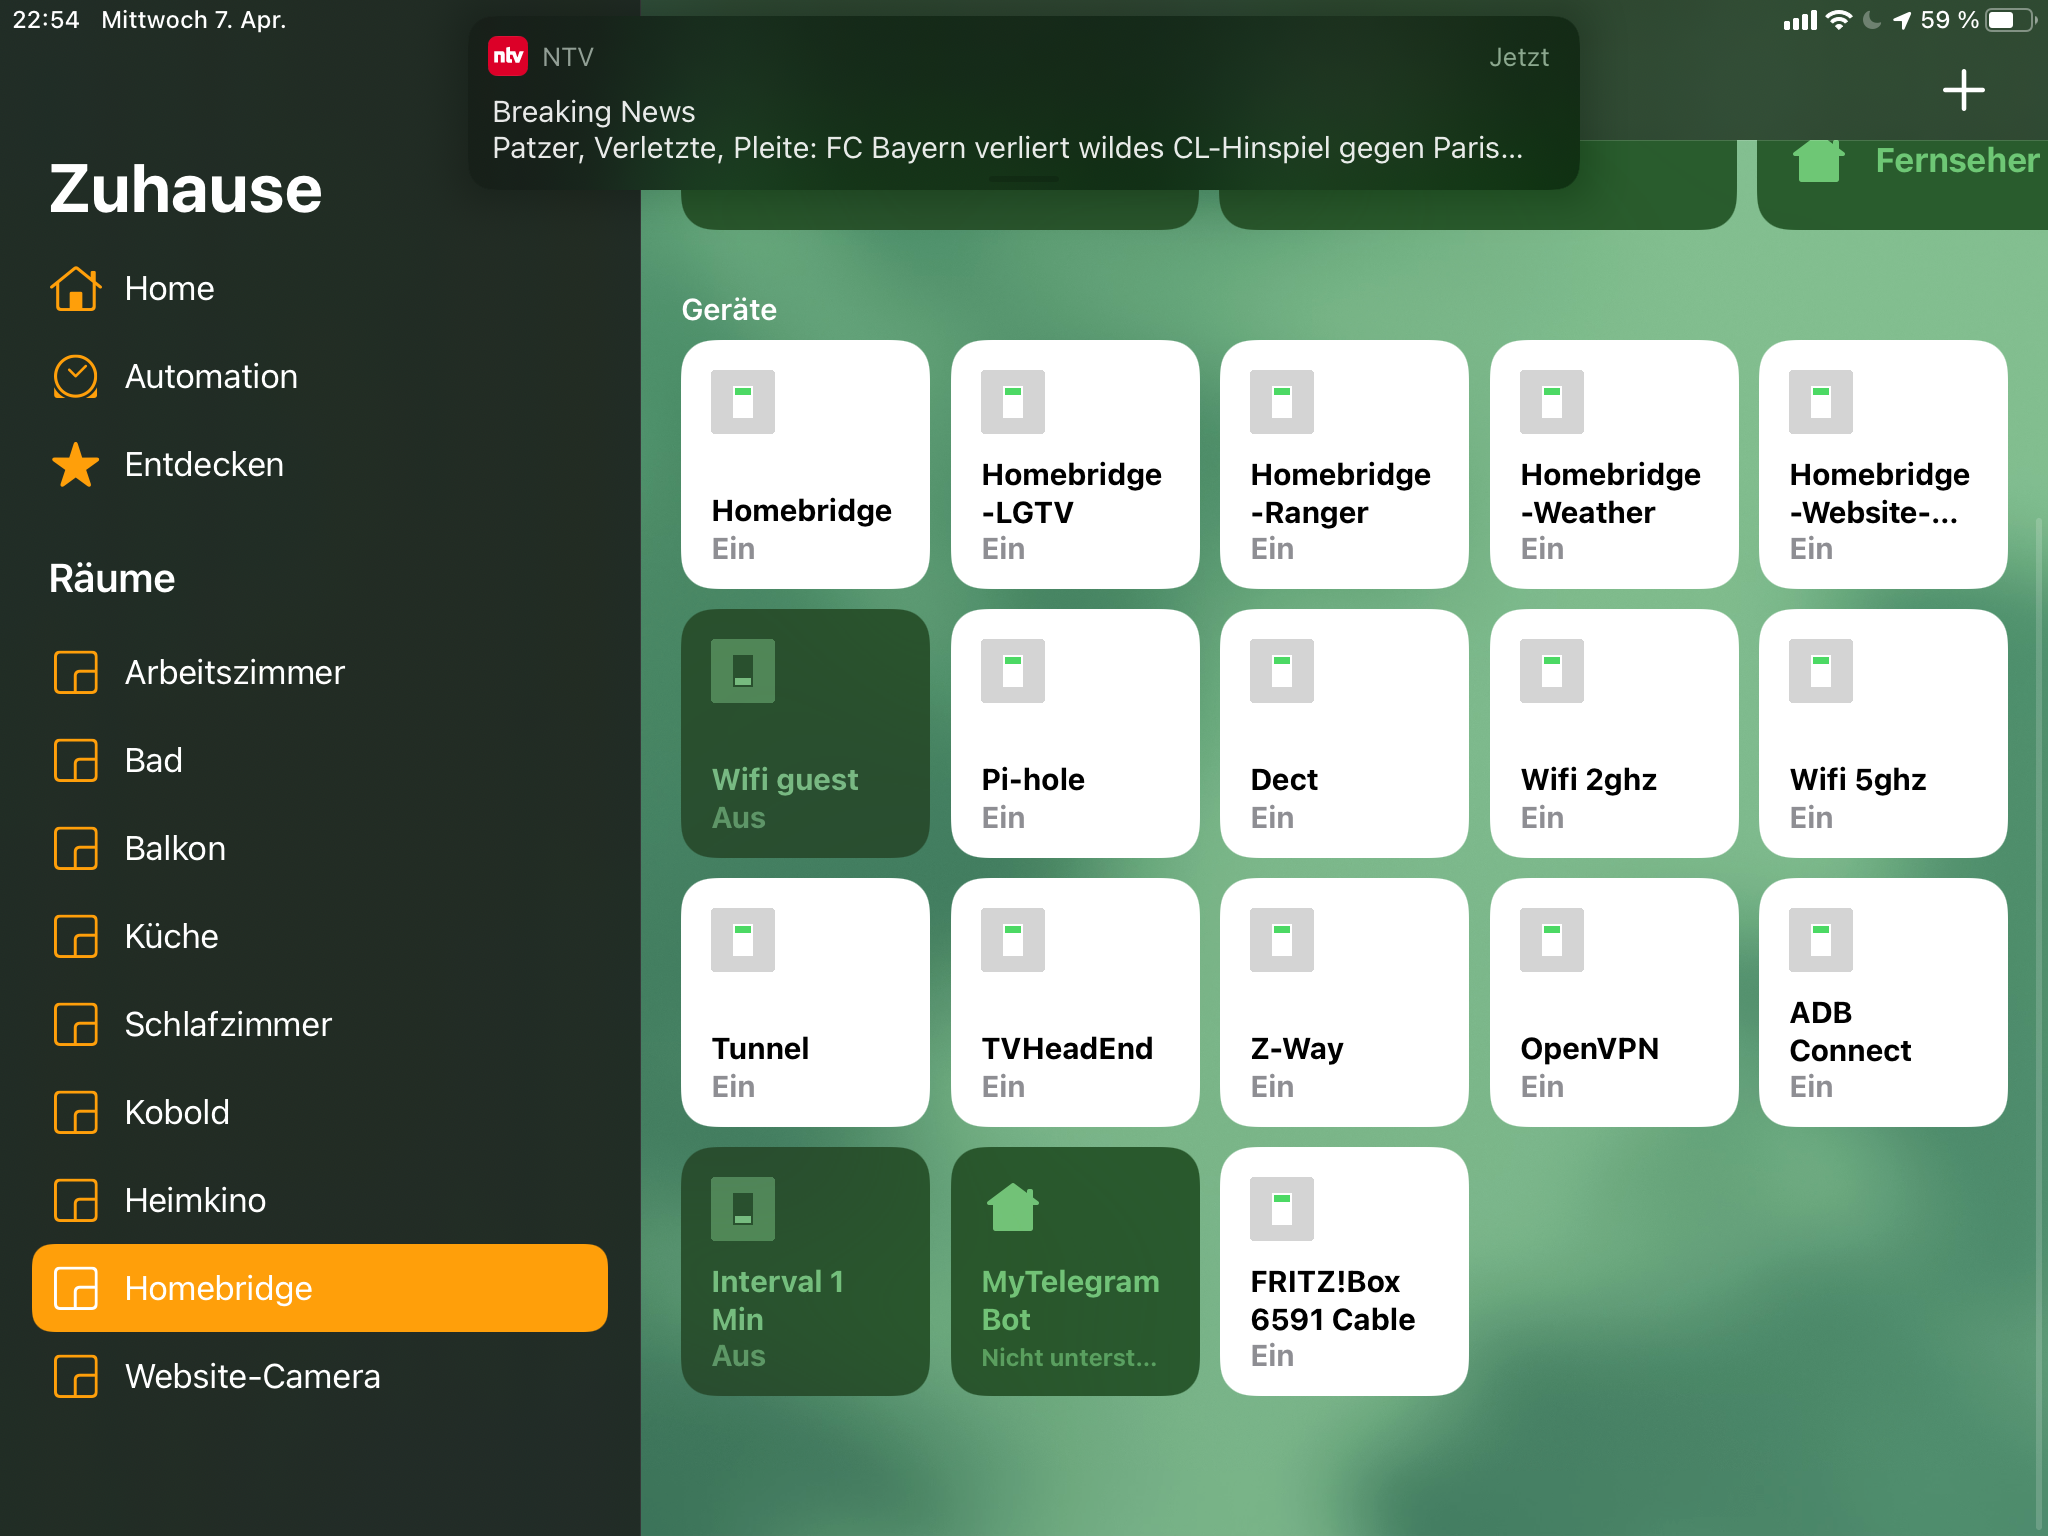2048x1536 pixels.
Task: Turn off the FRITZ!Box 6591 Cable tile
Action: [1344, 1271]
